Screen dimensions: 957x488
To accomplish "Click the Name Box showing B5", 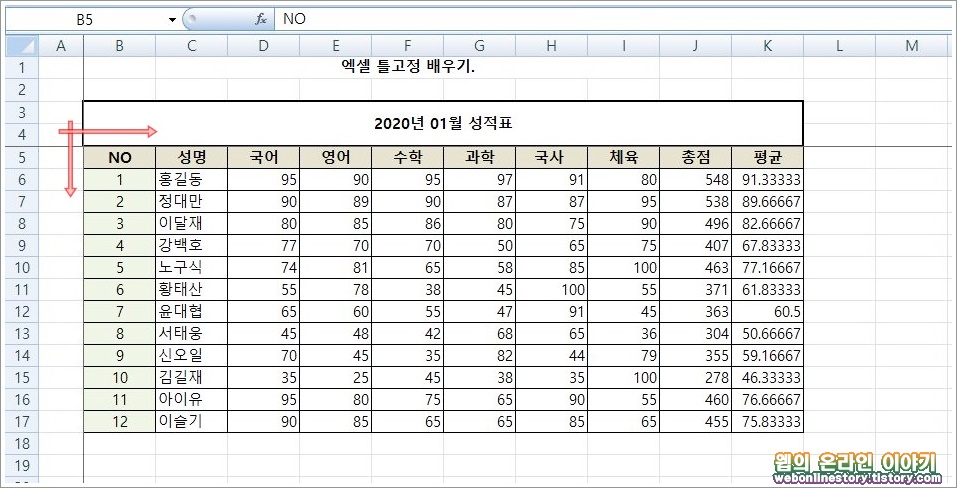I will pyautogui.click(x=85, y=20).
